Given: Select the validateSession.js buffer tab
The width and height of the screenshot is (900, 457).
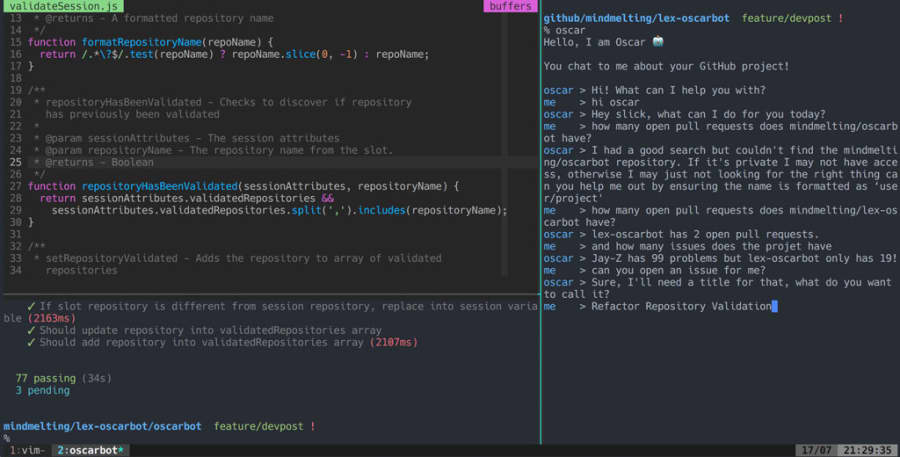Looking at the screenshot, I should pos(64,6).
